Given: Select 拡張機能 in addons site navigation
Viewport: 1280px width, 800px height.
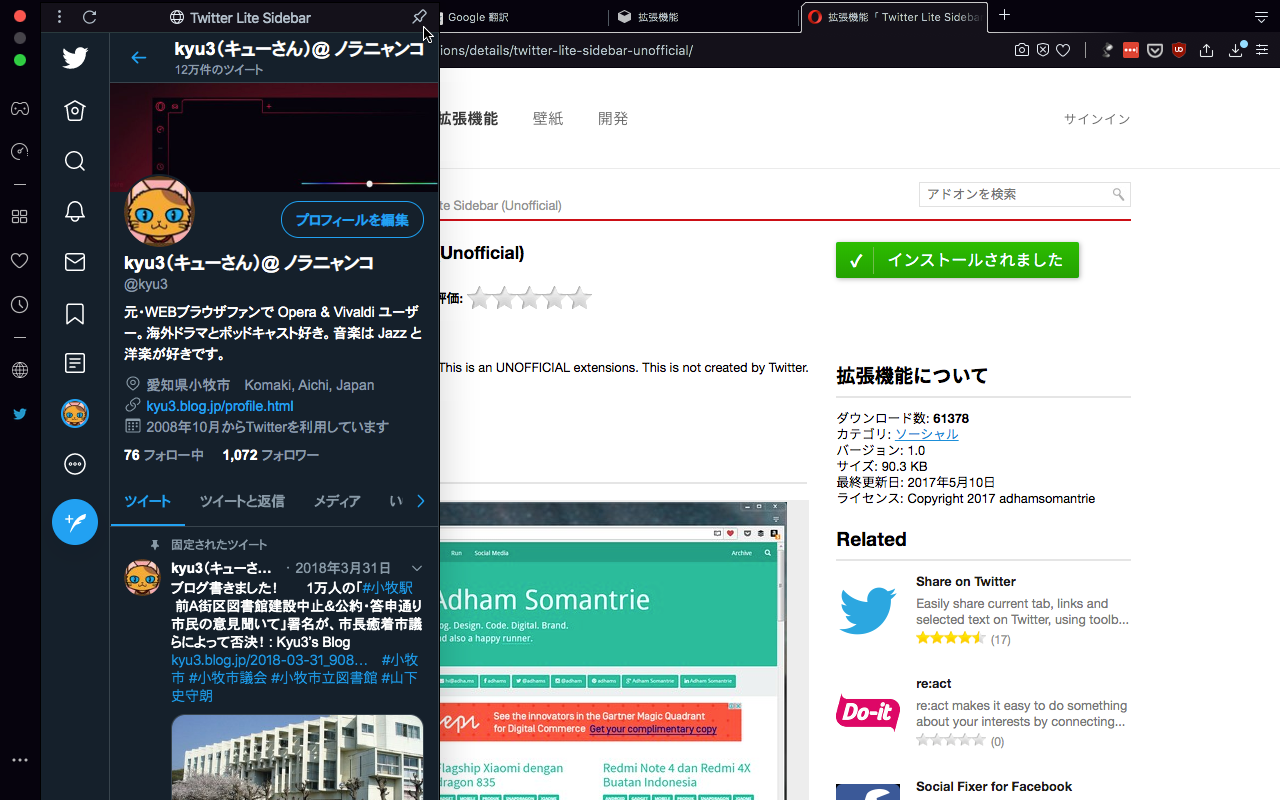Looking at the screenshot, I should (x=468, y=118).
